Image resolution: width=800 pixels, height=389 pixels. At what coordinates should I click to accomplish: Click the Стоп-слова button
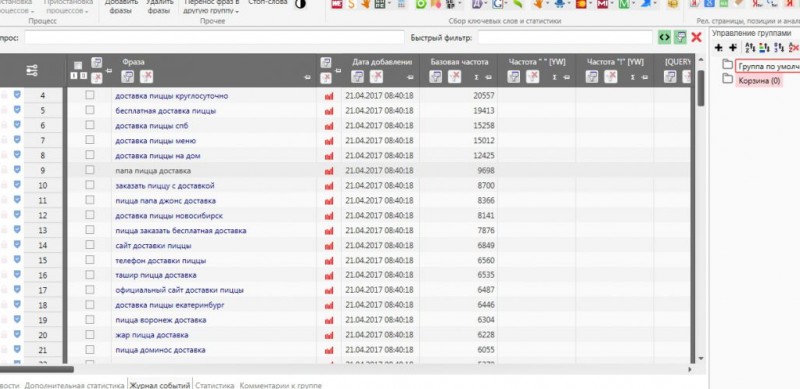click(x=268, y=3)
